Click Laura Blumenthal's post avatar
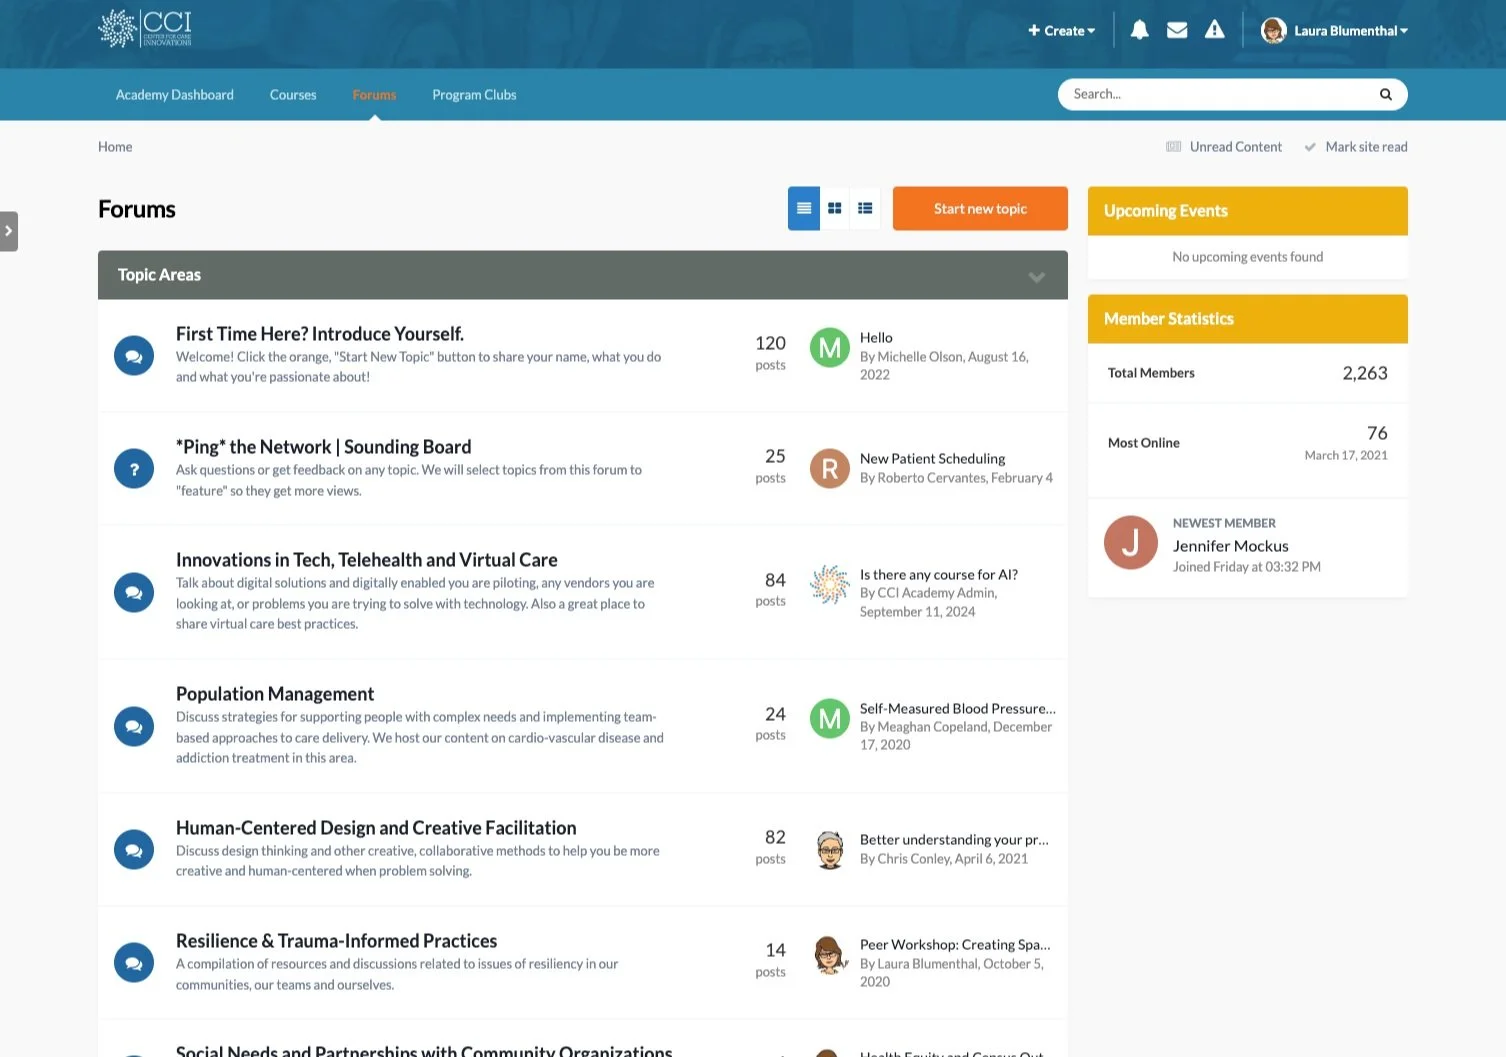 [829, 954]
